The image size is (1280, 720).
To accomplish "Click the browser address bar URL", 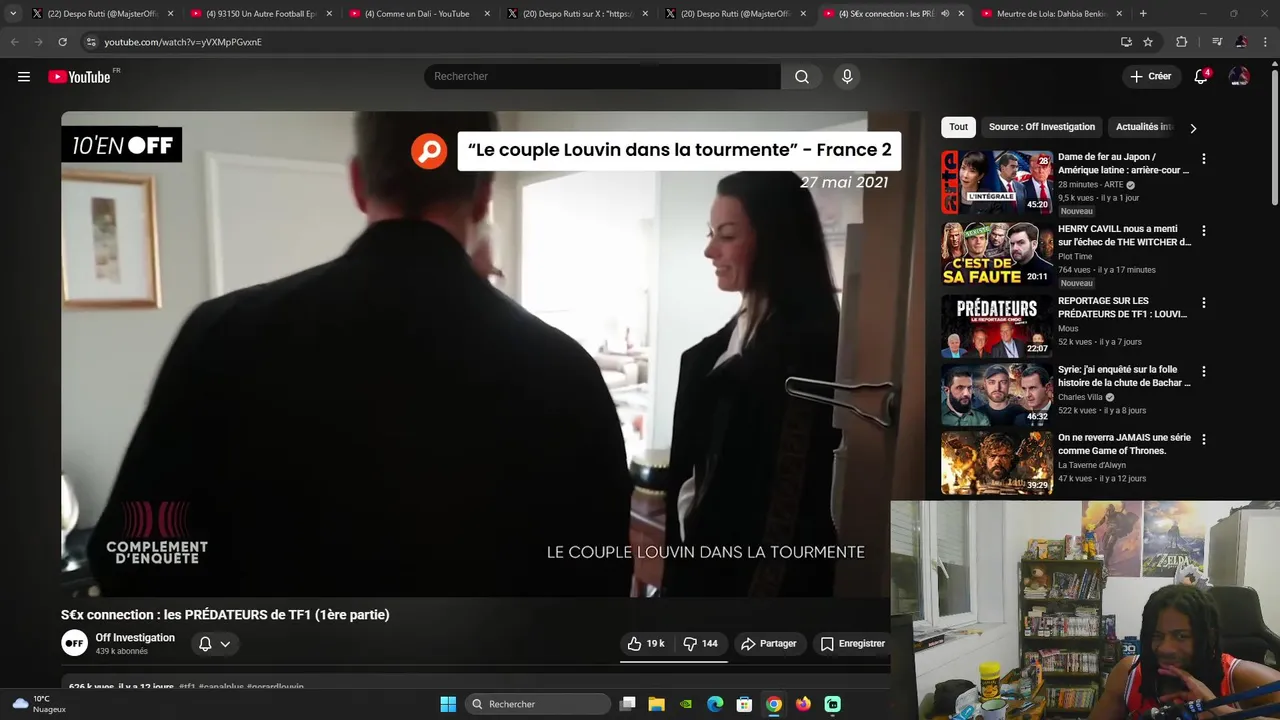I will [183, 42].
